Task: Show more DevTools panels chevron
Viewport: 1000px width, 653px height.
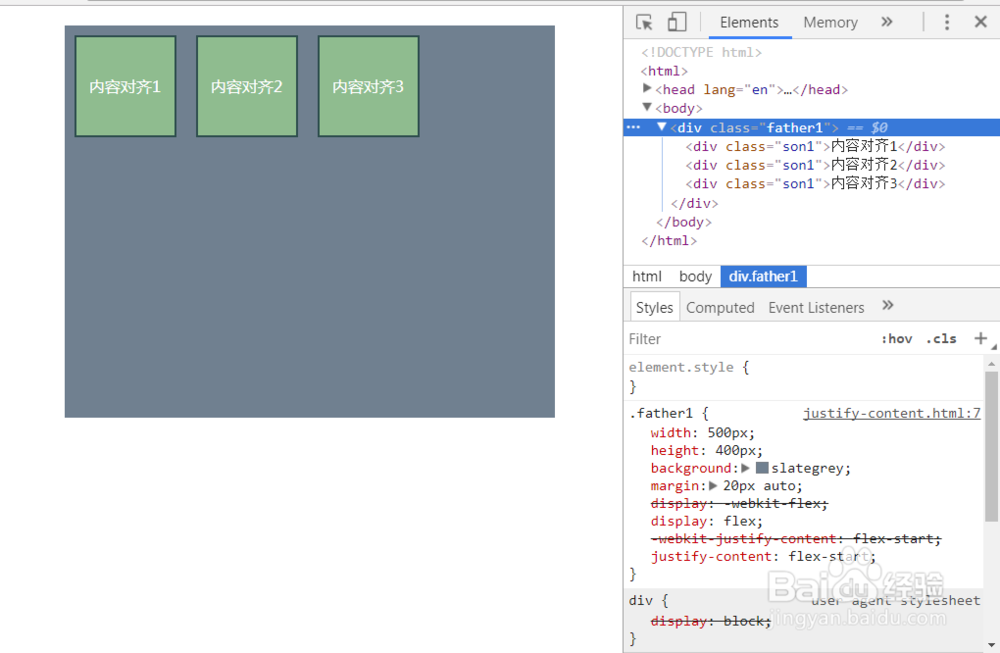Action: tap(886, 22)
